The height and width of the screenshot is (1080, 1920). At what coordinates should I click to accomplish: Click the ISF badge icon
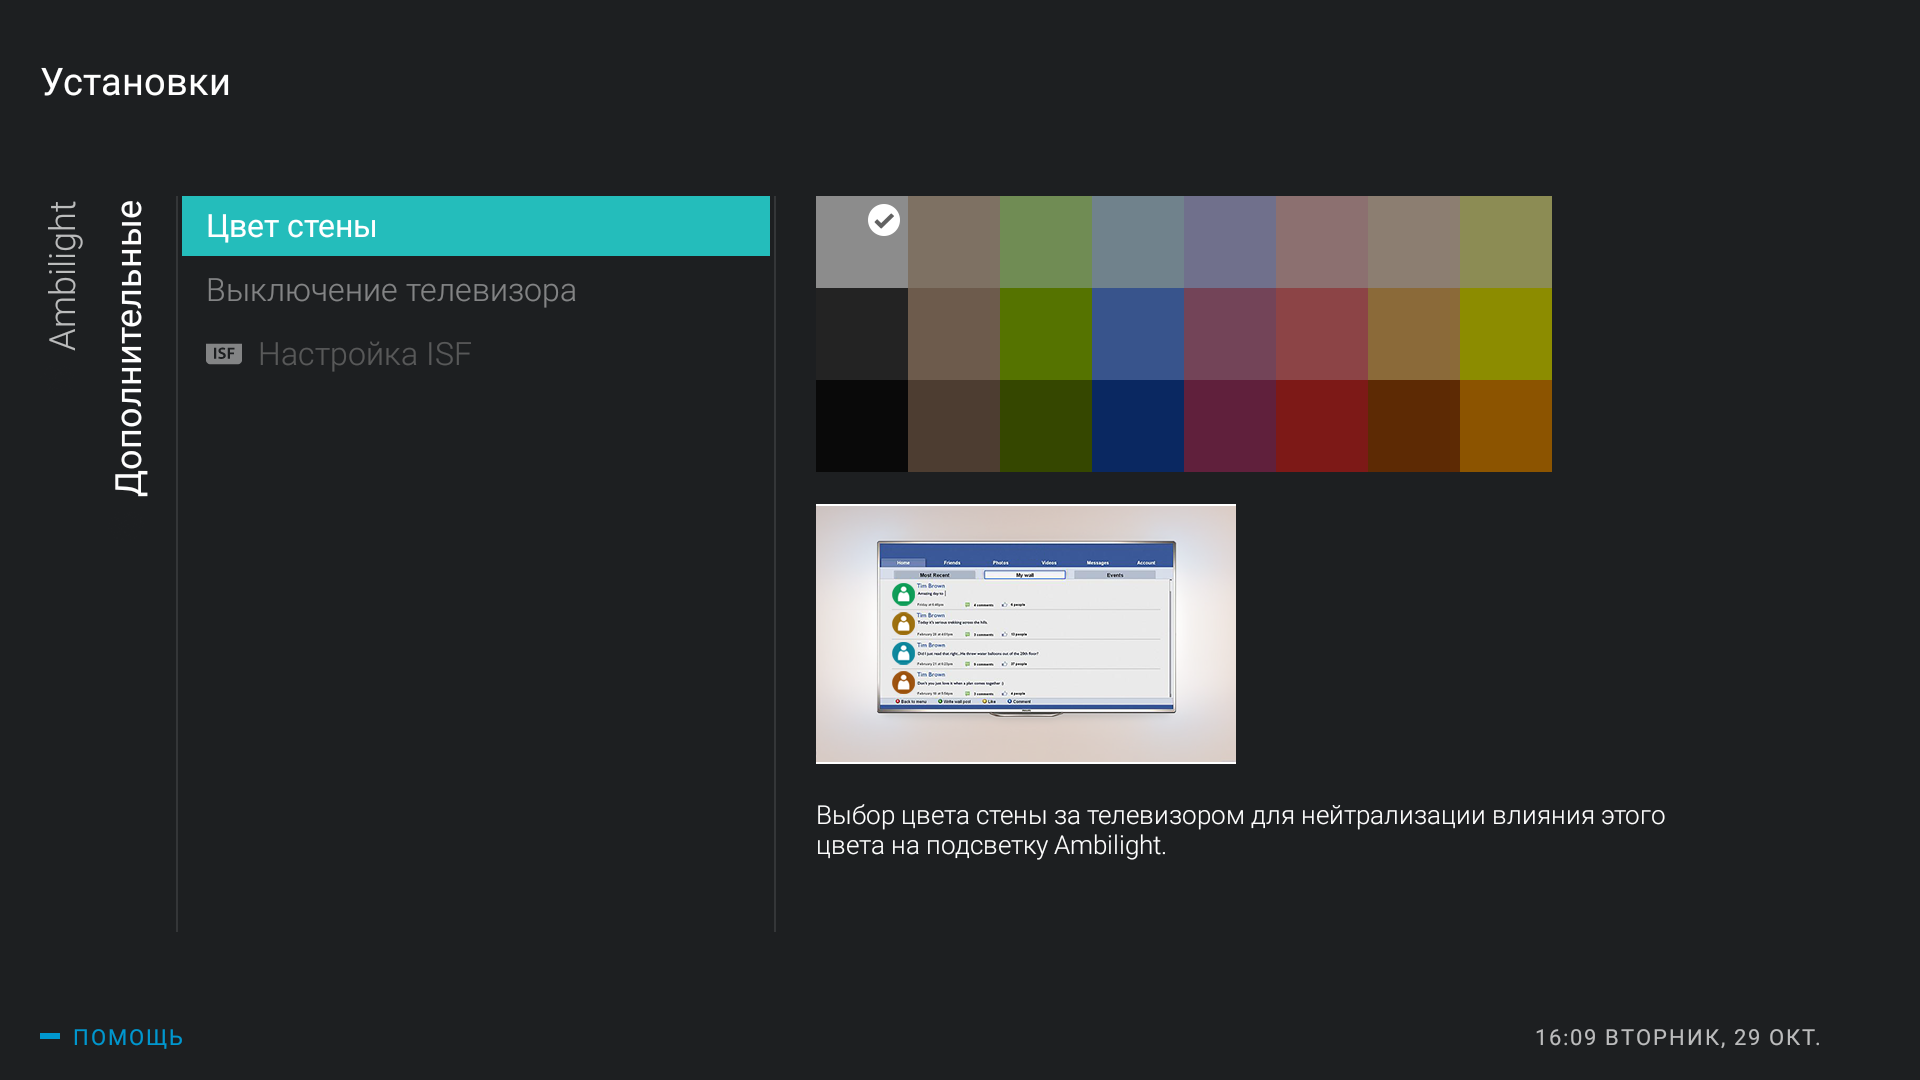(x=224, y=354)
